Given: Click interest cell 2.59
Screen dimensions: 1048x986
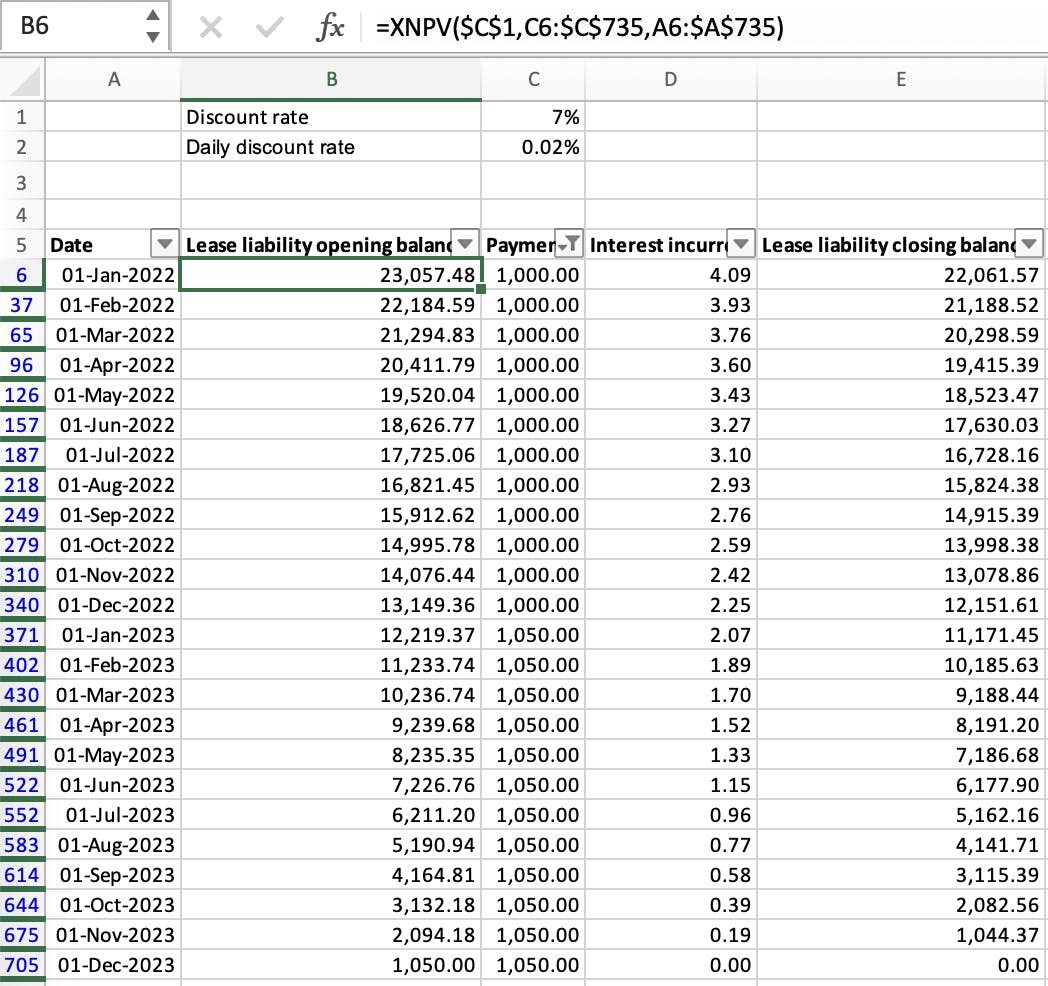Looking at the screenshot, I should [671, 545].
